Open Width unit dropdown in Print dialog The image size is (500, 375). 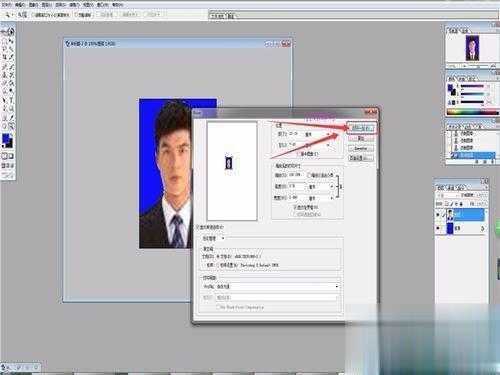321,198
